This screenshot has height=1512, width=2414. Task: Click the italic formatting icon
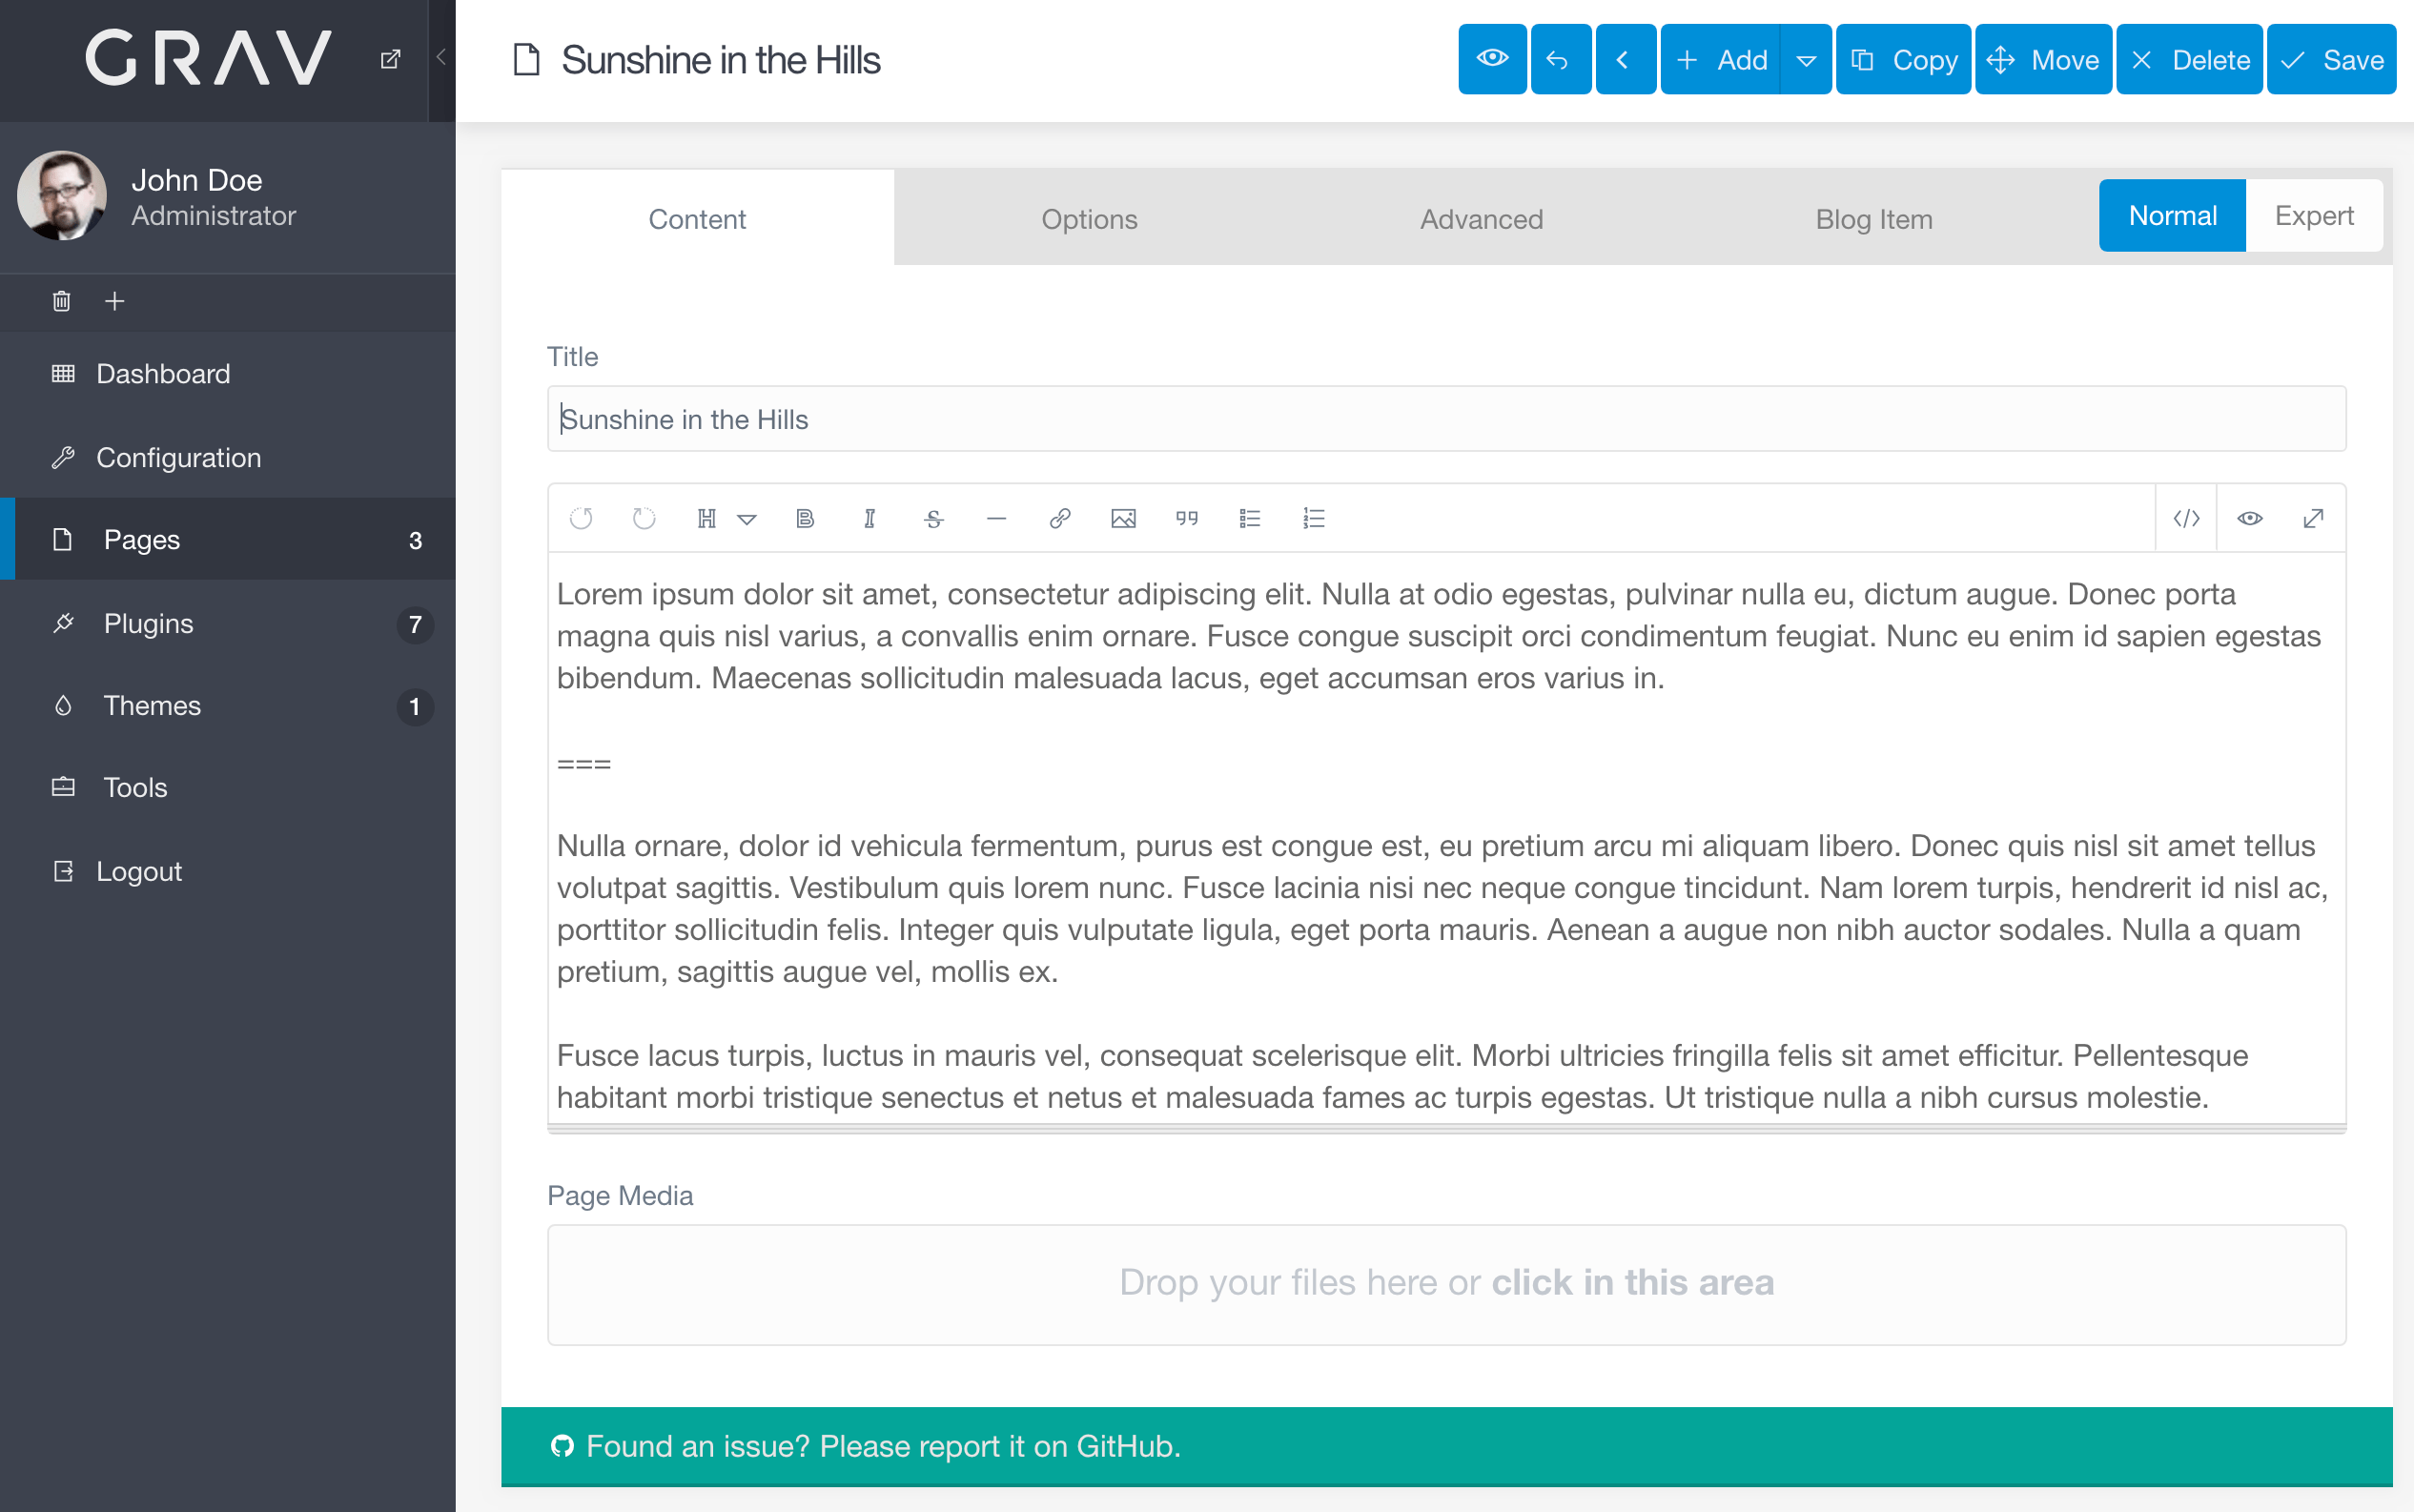point(868,516)
